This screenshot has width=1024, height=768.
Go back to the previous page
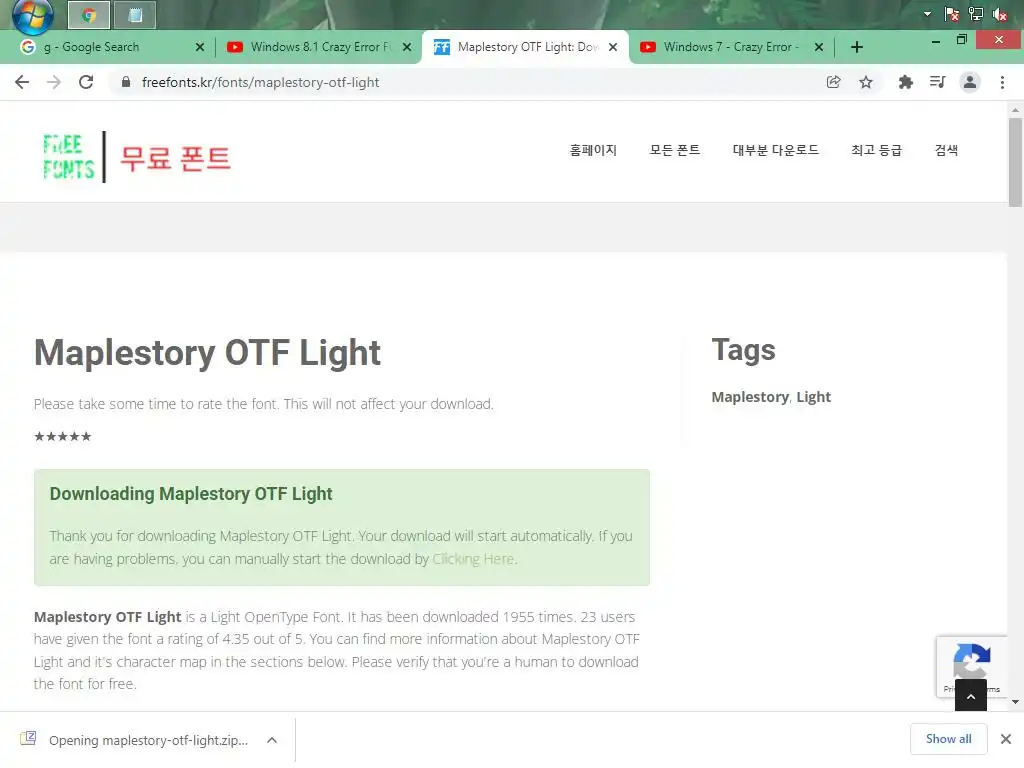(x=22, y=82)
